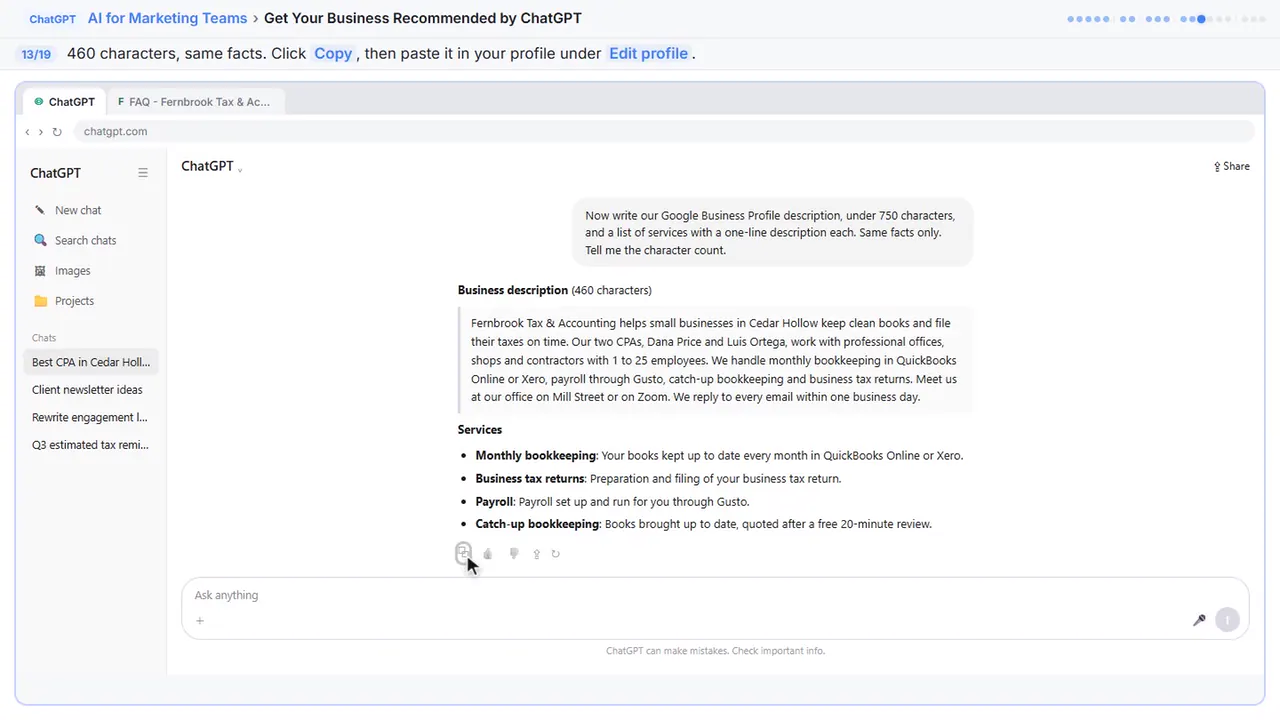
Task: Click the 'Business description' heading text
Action: [x=513, y=290]
